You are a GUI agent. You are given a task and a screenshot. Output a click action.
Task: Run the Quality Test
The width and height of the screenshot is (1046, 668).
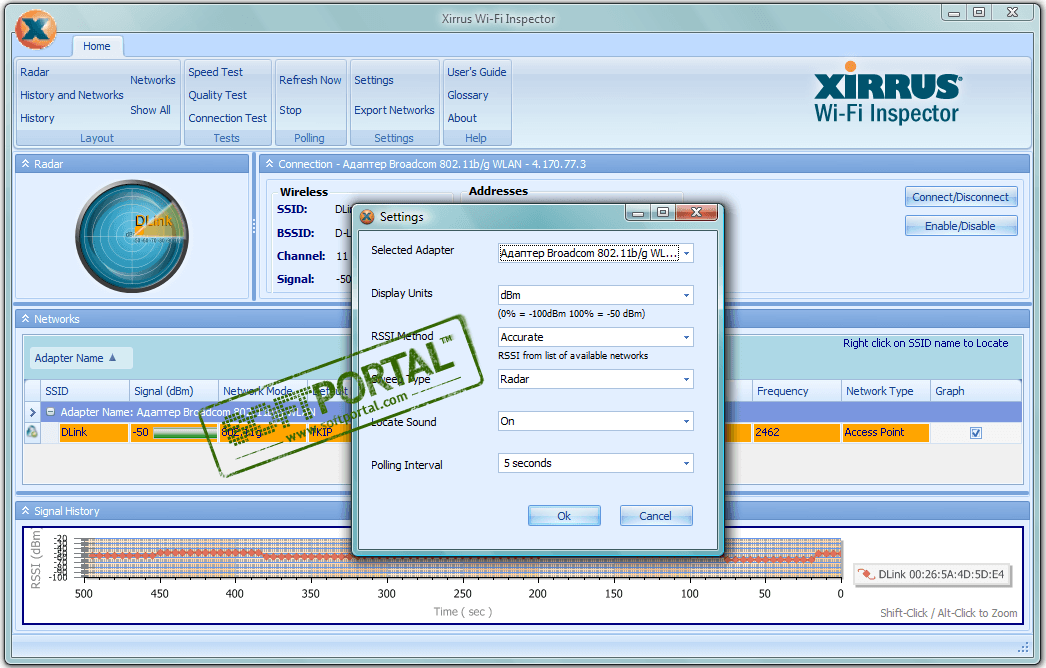[217, 95]
